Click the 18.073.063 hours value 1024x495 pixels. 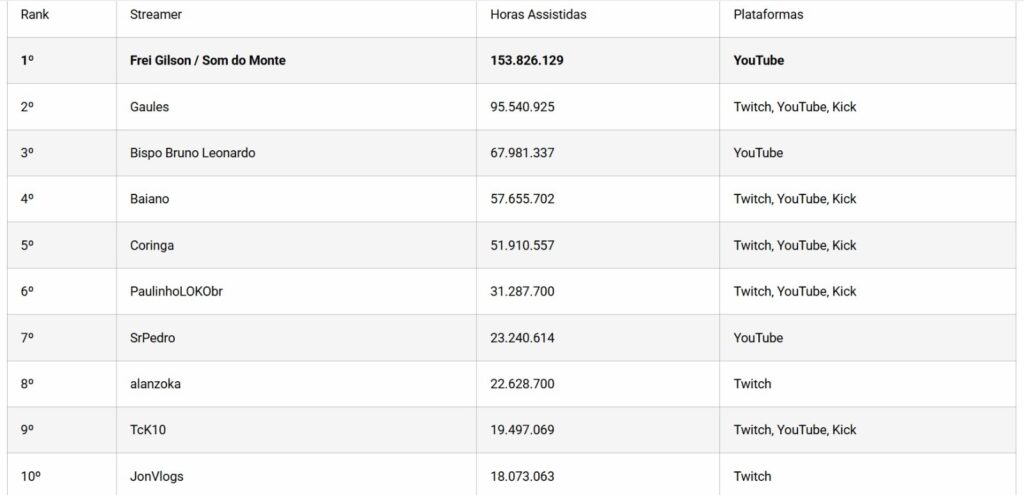click(x=522, y=476)
